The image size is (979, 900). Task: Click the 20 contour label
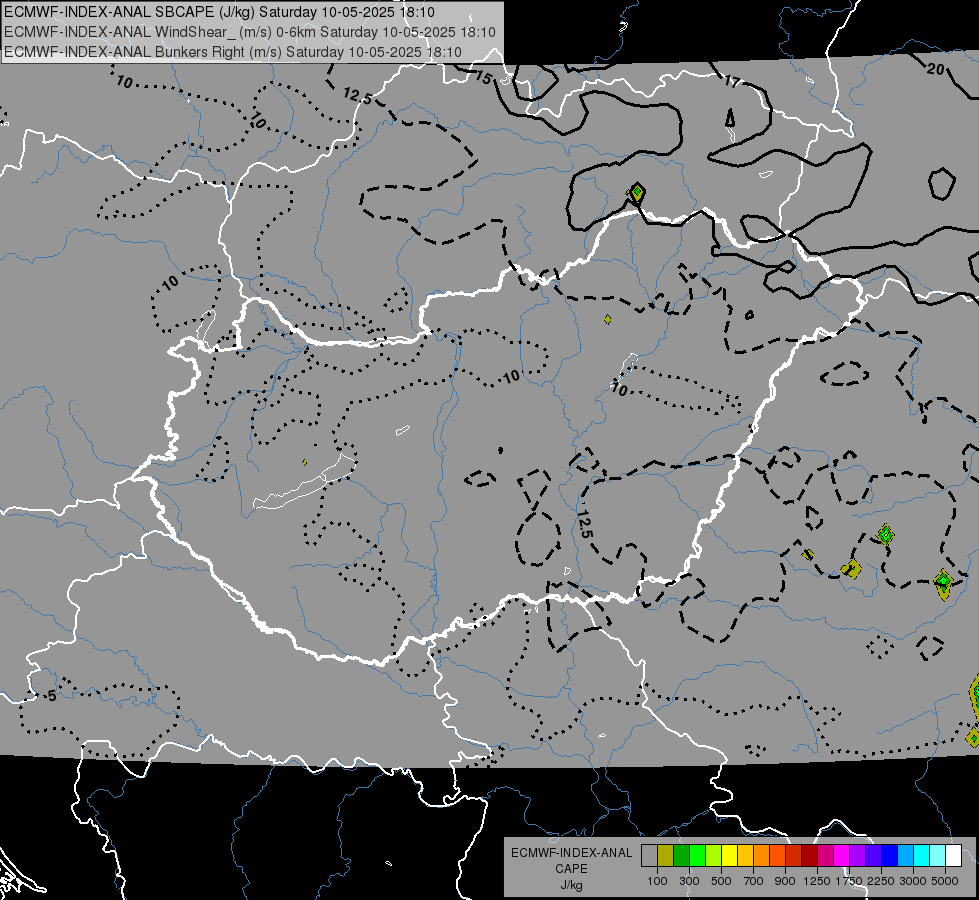point(935,69)
